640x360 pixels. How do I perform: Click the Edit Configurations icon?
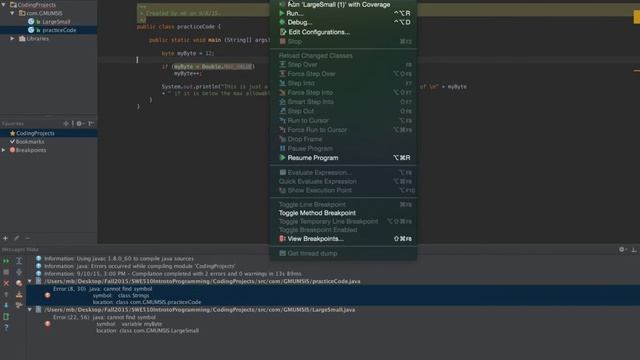282,32
